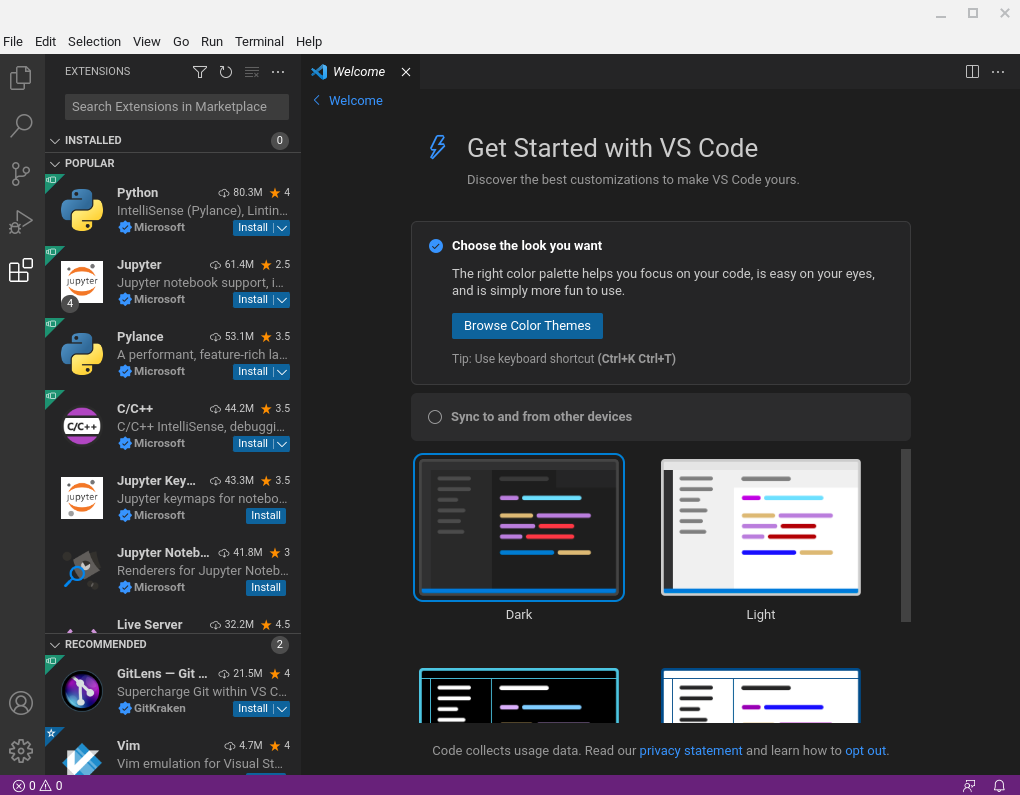Collapse the RECOMMENDED section
This screenshot has height=795, width=1020.
click(55, 645)
